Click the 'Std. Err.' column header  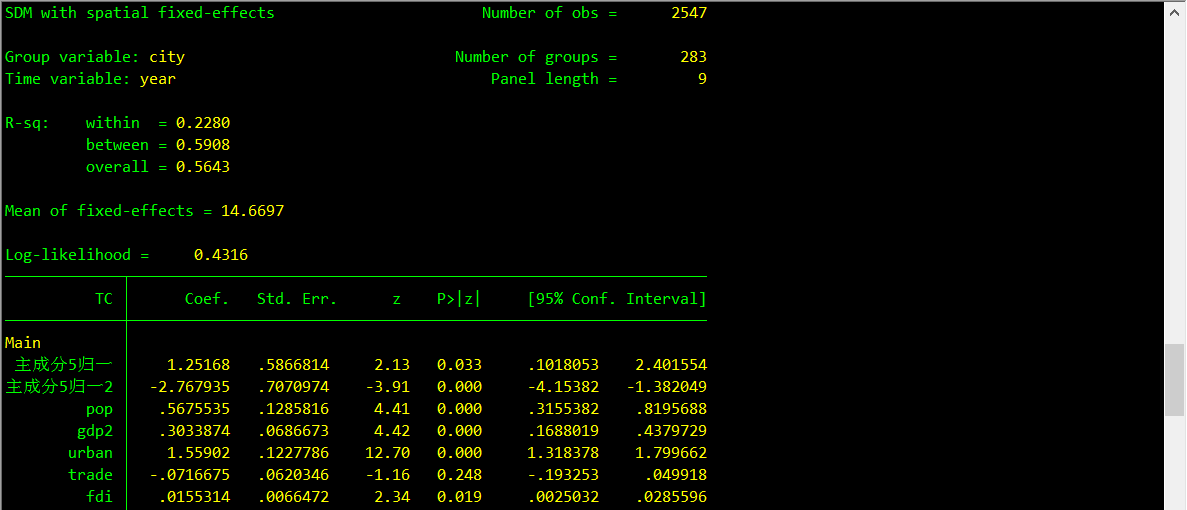pos(297,299)
